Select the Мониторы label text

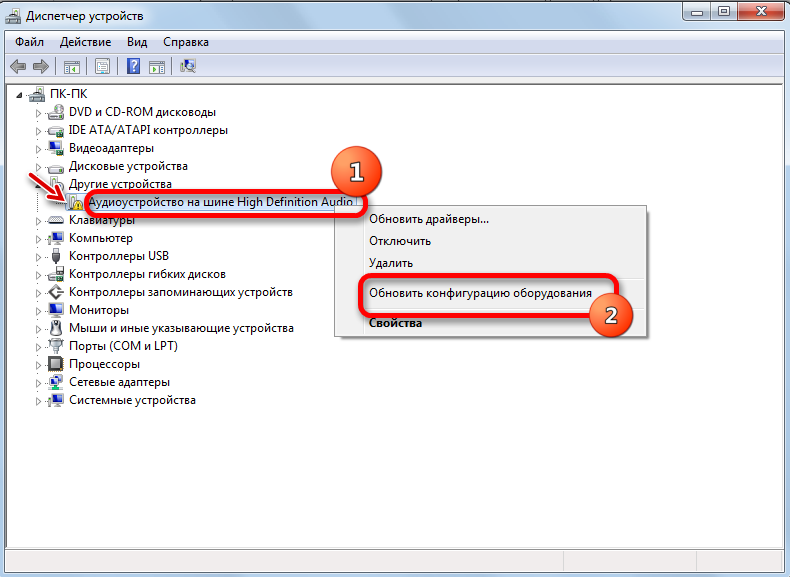coord(99,310)
